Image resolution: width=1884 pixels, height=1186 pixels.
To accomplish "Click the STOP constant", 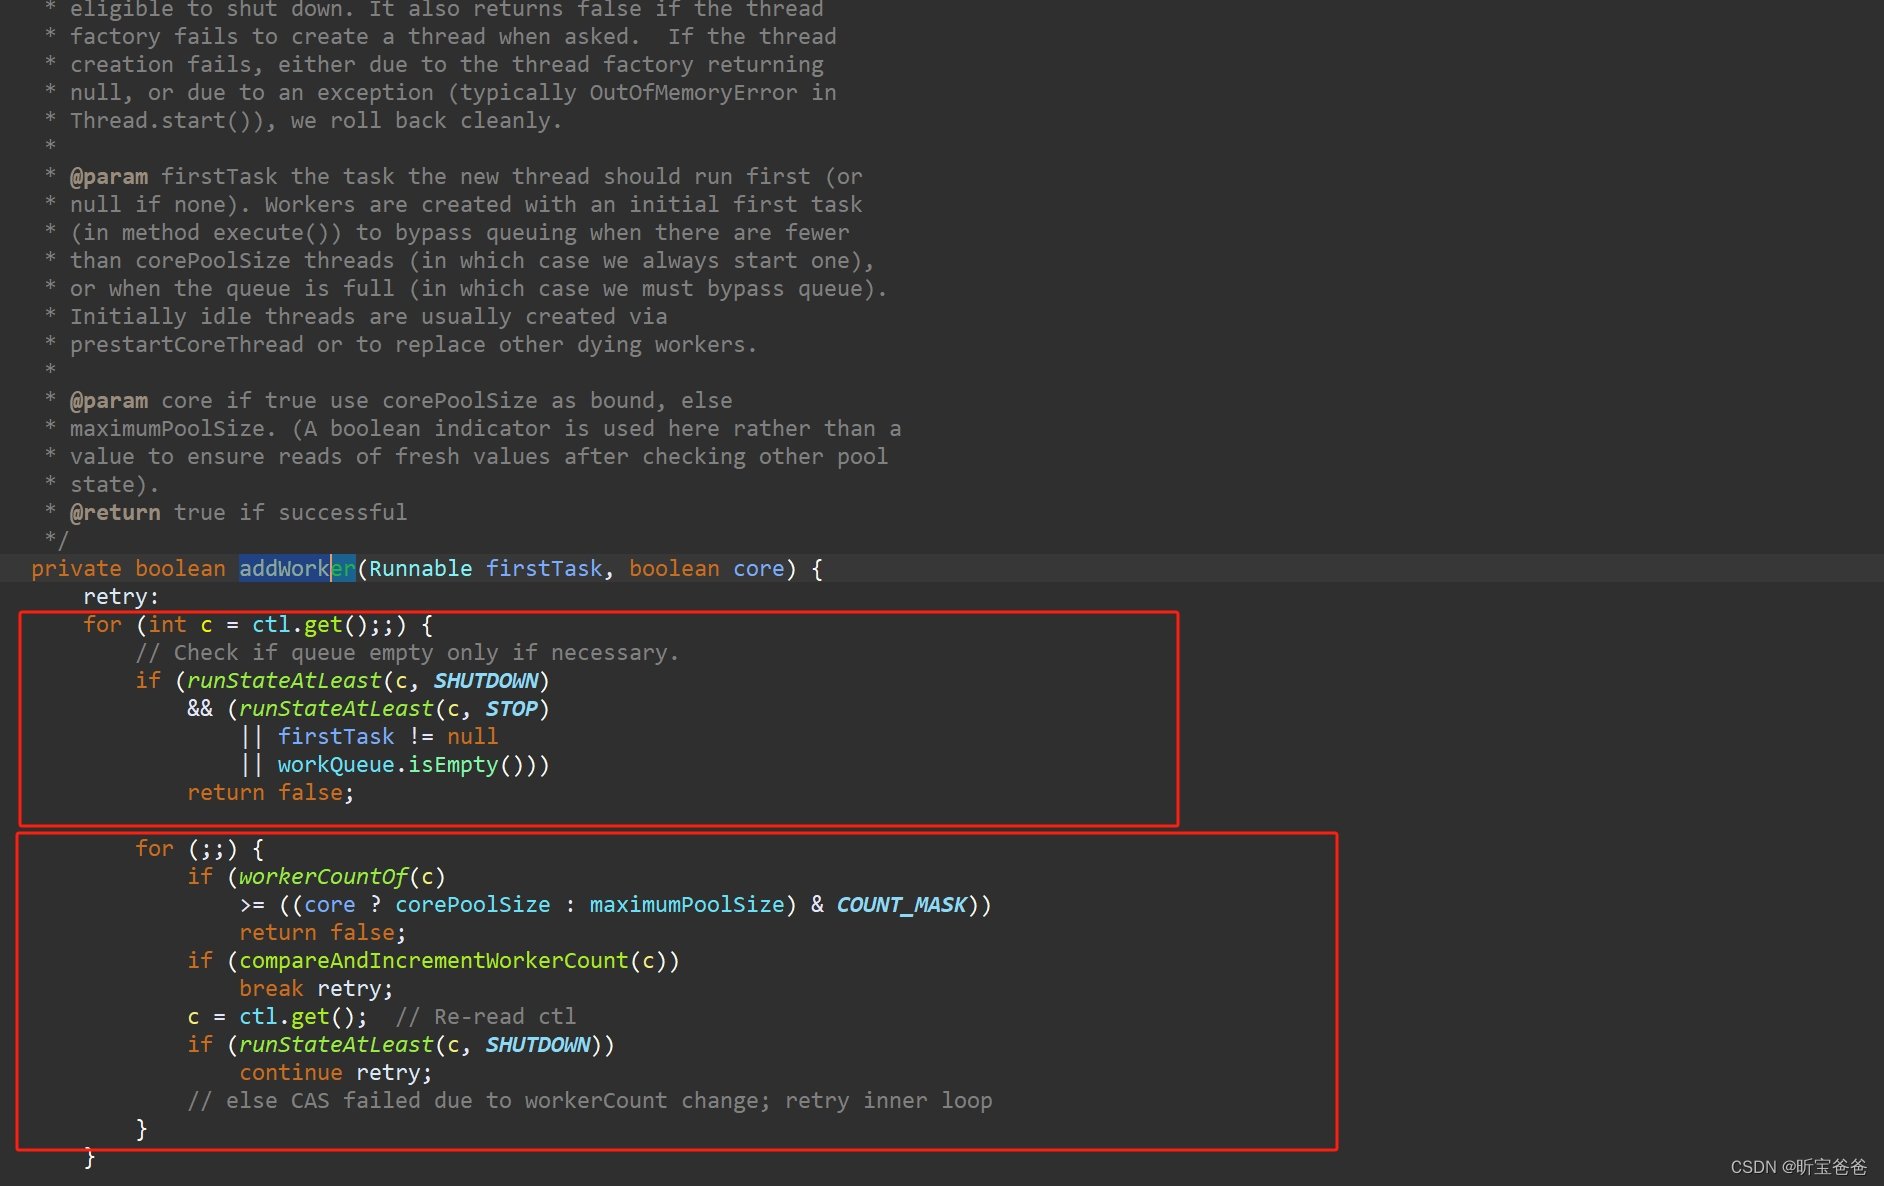I will pos(512,708).
